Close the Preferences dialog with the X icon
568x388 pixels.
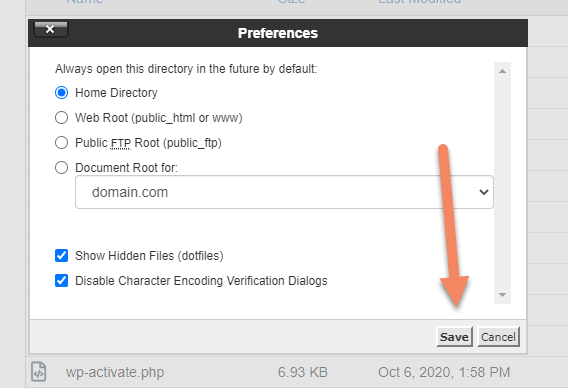pos(51,29)
